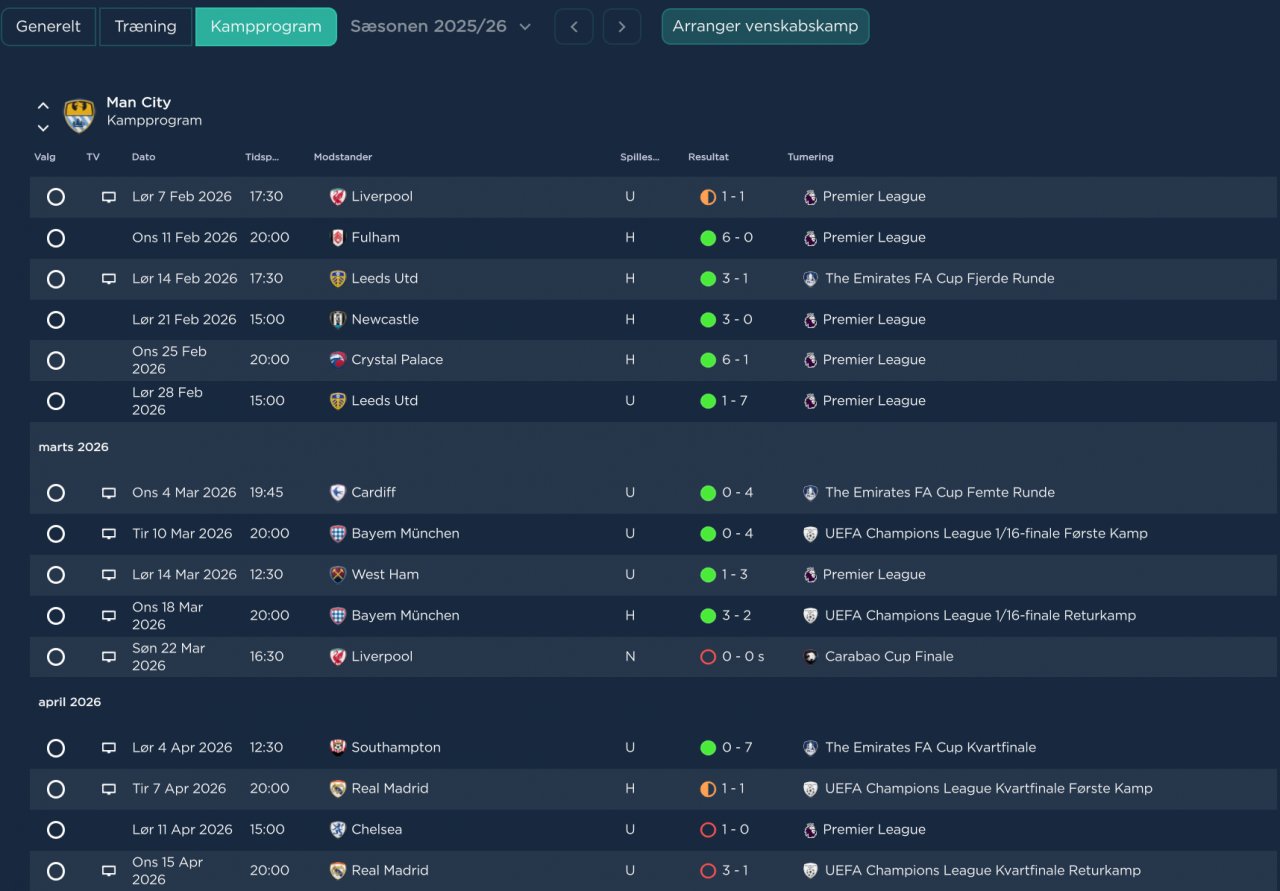This screenshot has height=891, width=1280.
Task: Click Carabao Cup Finale competition icon
Action: (x=811, y=657)
